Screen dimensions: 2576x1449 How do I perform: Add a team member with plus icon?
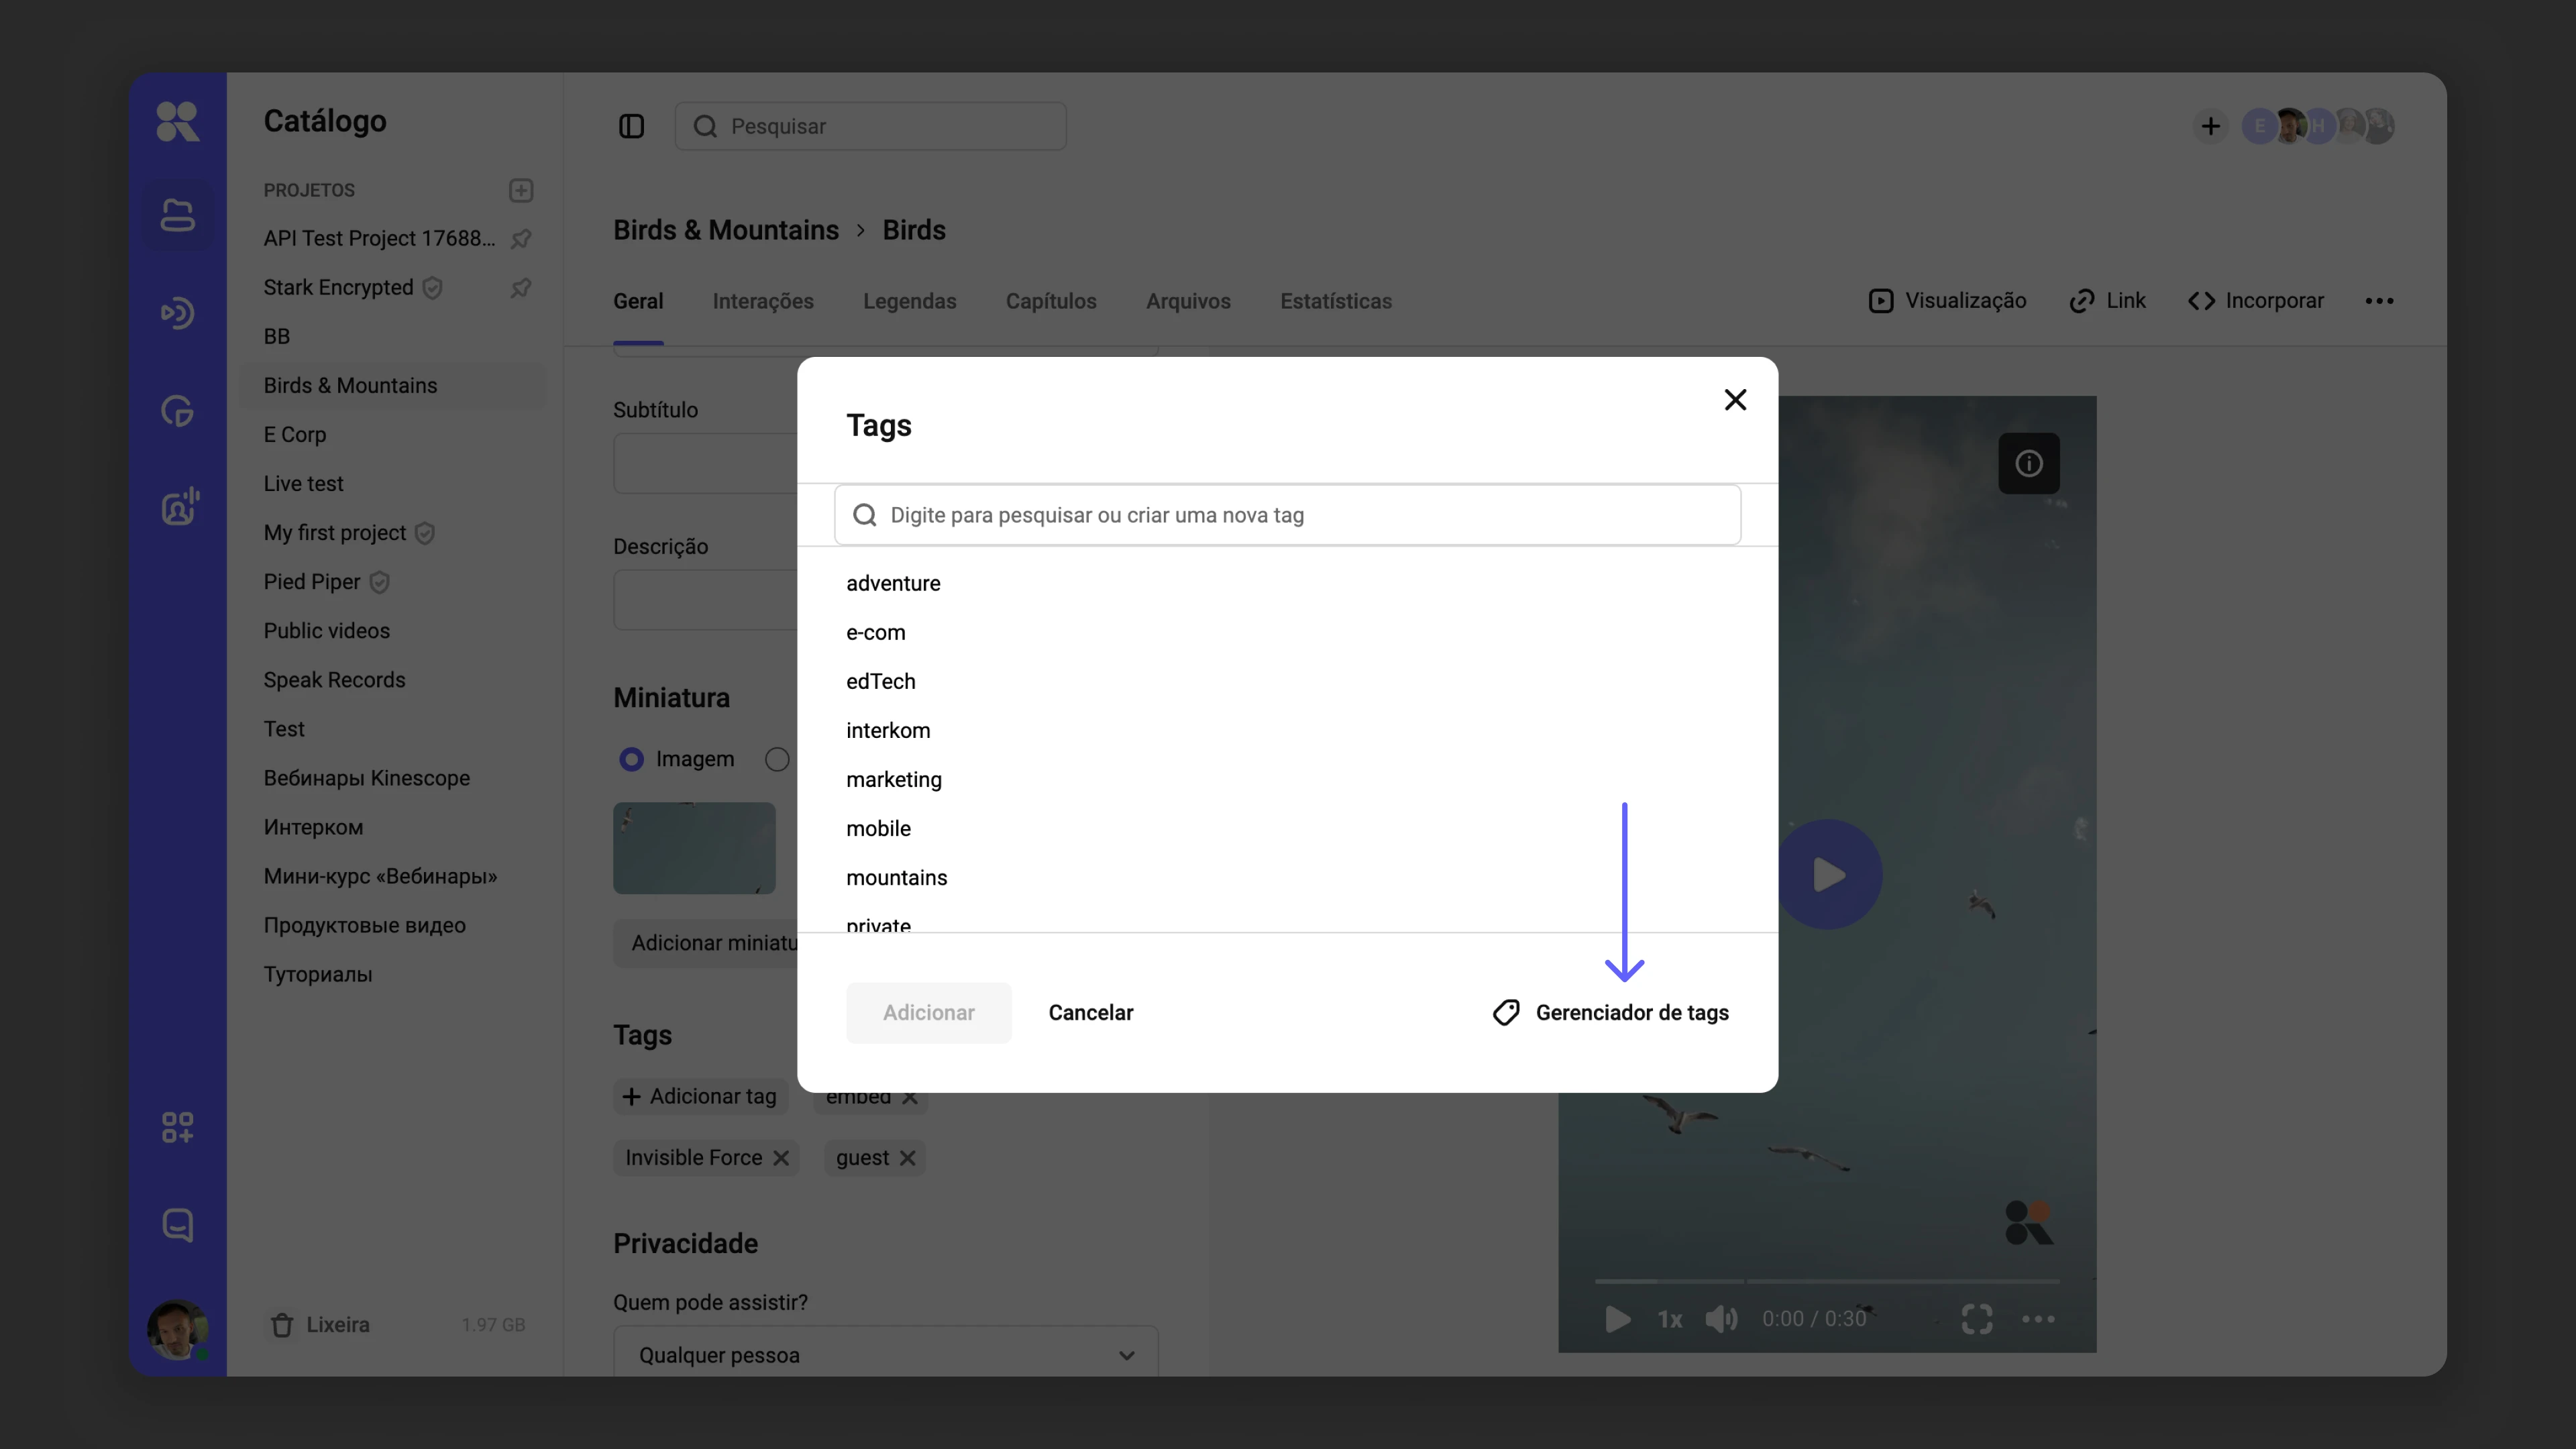click(x=2211, y=126)
